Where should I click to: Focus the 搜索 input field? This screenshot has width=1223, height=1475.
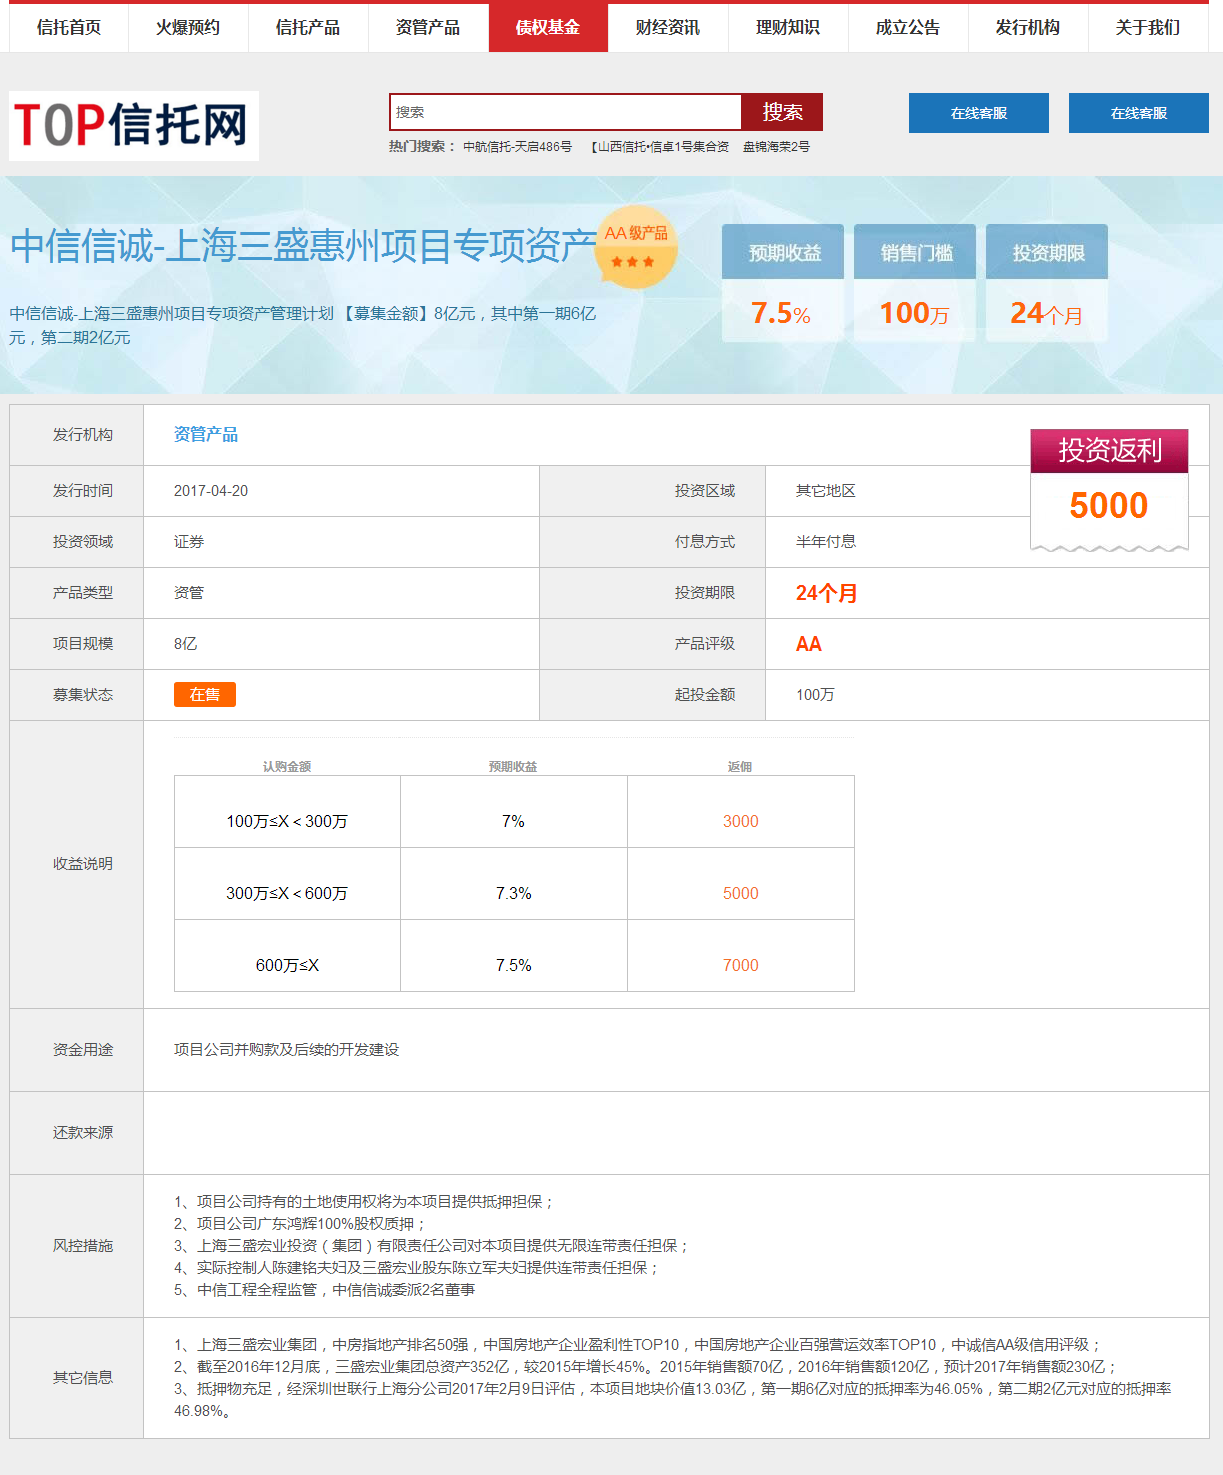tap(566, 112)
